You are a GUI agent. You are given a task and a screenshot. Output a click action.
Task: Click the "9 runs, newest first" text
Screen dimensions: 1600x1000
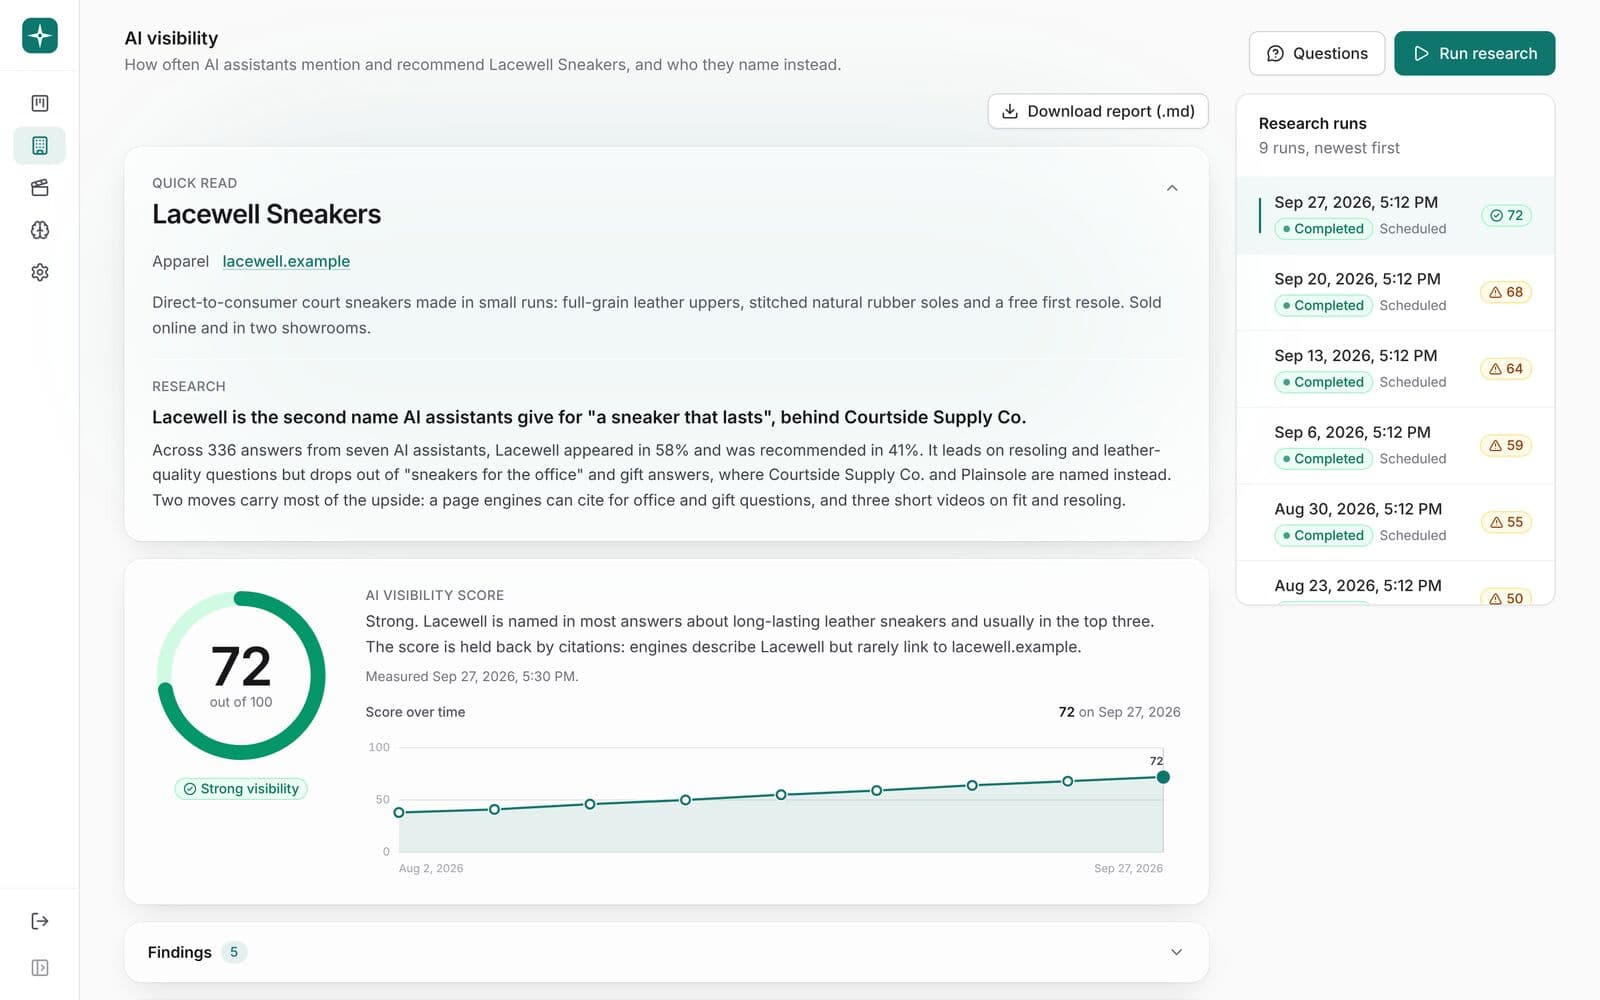point(1329,148)
